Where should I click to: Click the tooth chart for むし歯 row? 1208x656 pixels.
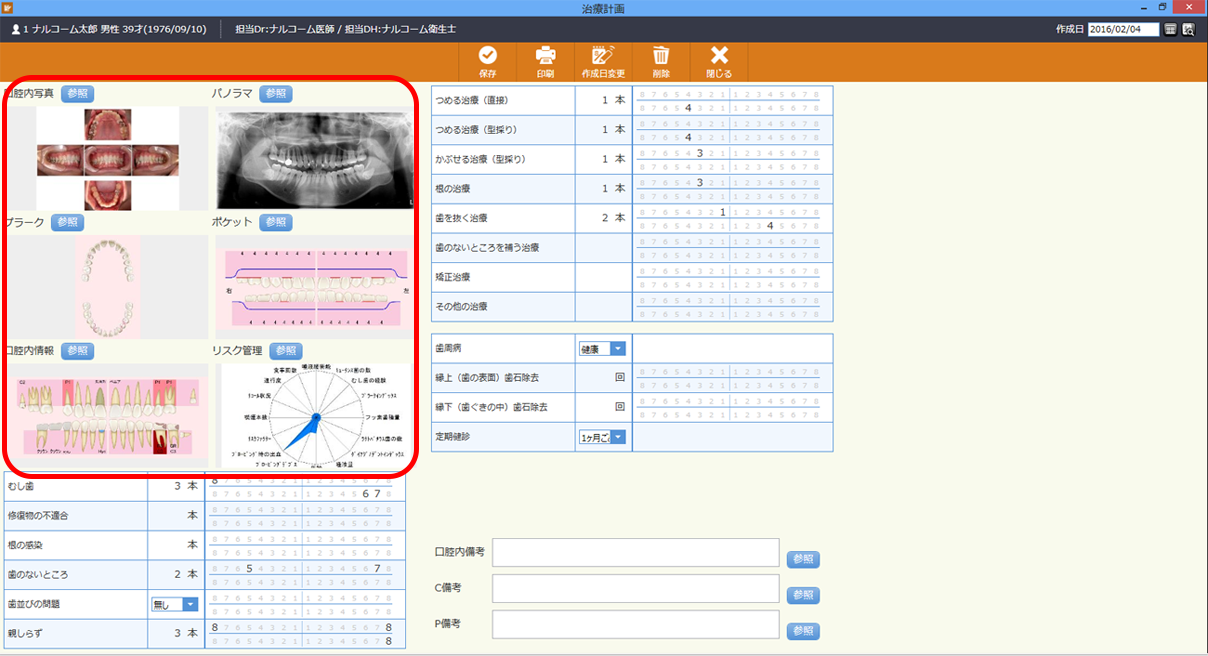304,487
